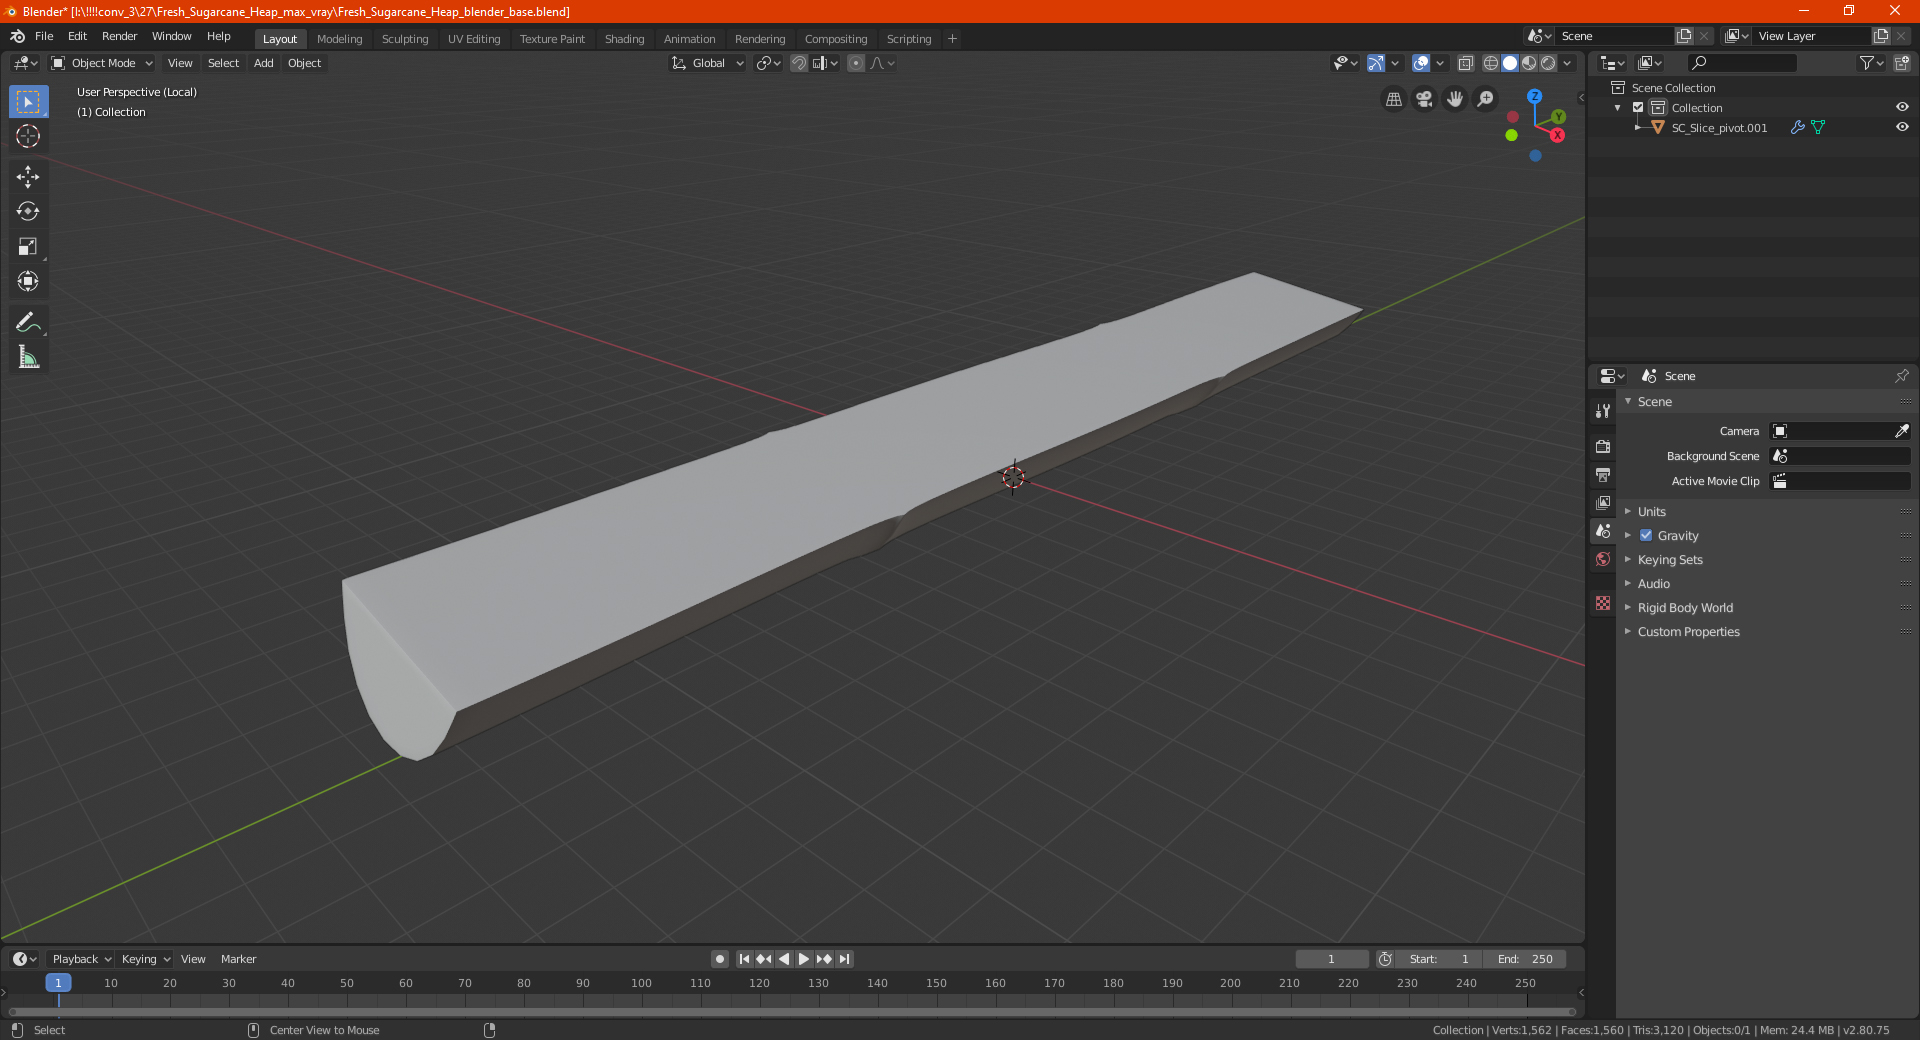Open the viewport shading options dropdown arrow

1567,63
